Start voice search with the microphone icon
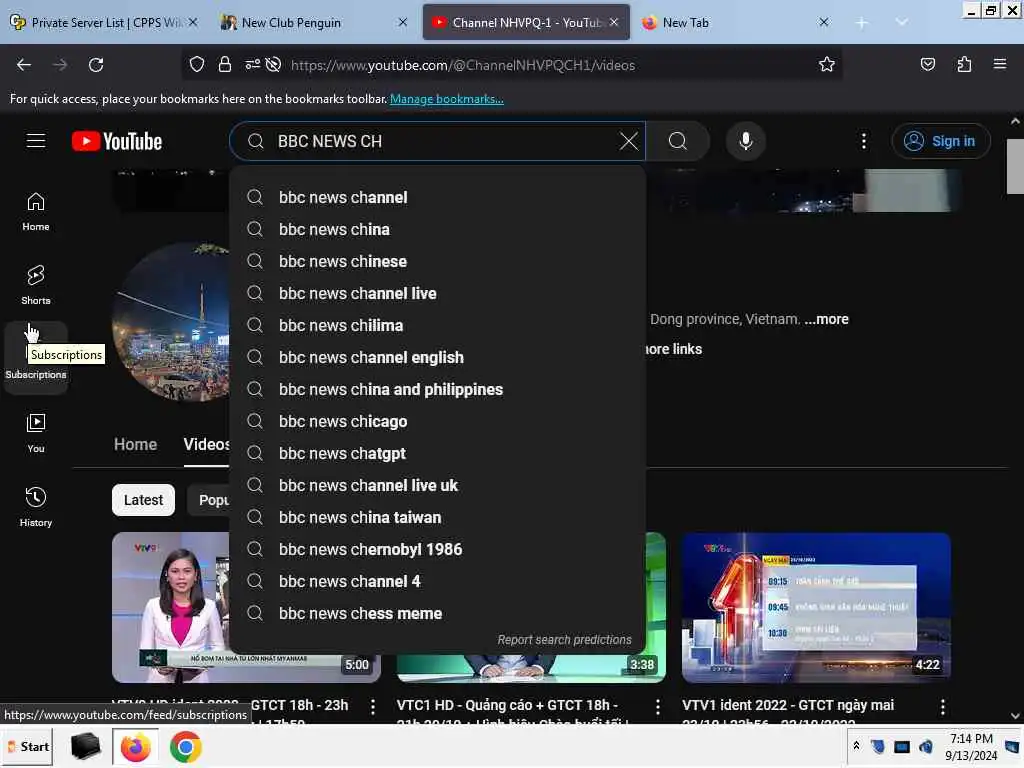The height and width of the screenshot is (768, 1024). coord(746,141)
